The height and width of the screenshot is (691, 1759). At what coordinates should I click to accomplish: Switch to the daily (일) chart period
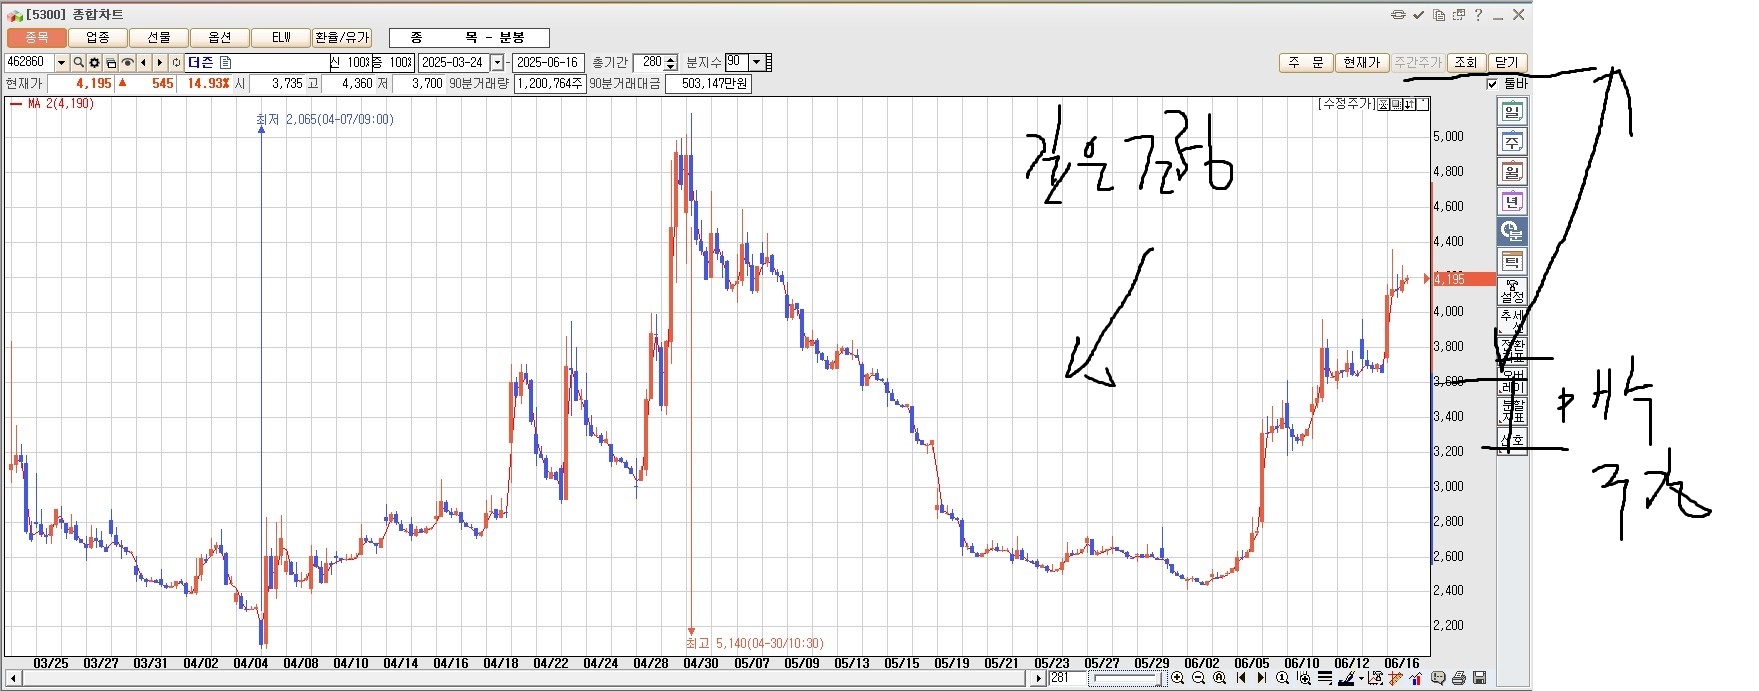1511,112
